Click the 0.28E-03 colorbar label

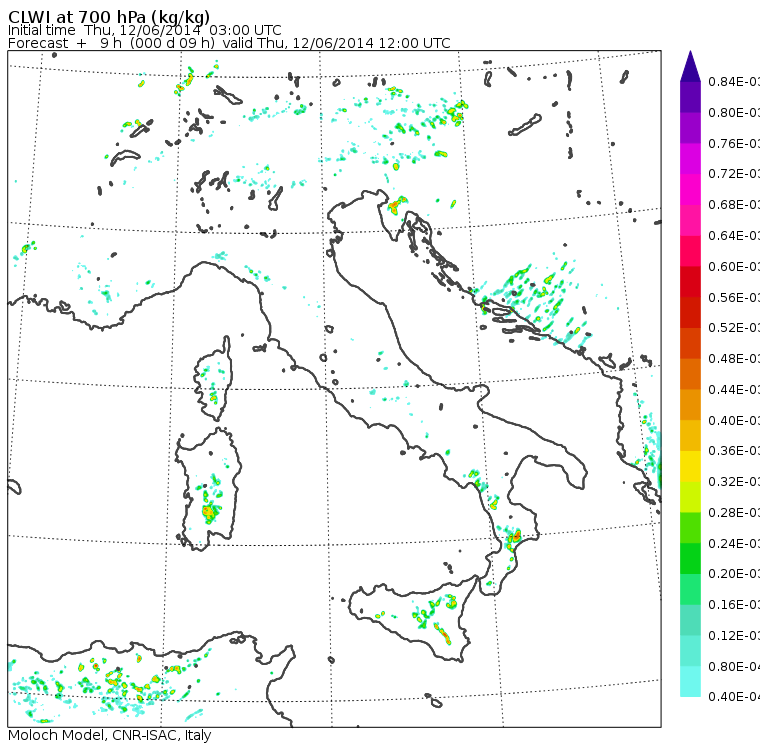pyautogui.click(x=733, y=512)
